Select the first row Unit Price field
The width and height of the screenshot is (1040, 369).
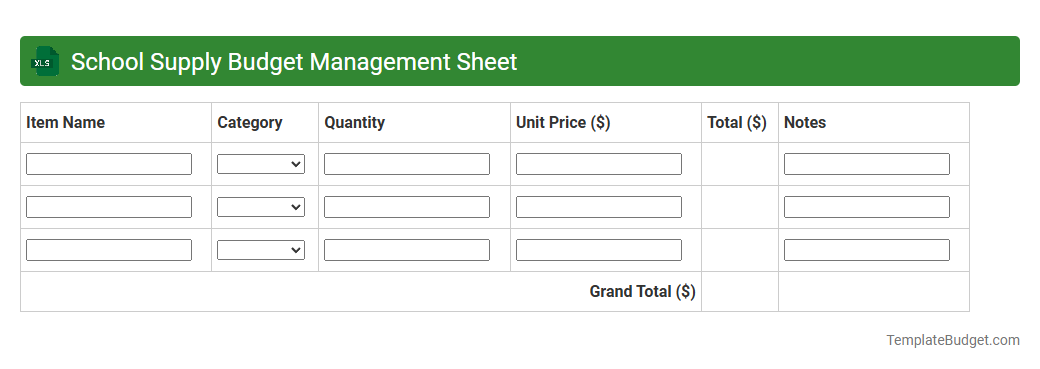pyautogui.click(x=598, y=164)
